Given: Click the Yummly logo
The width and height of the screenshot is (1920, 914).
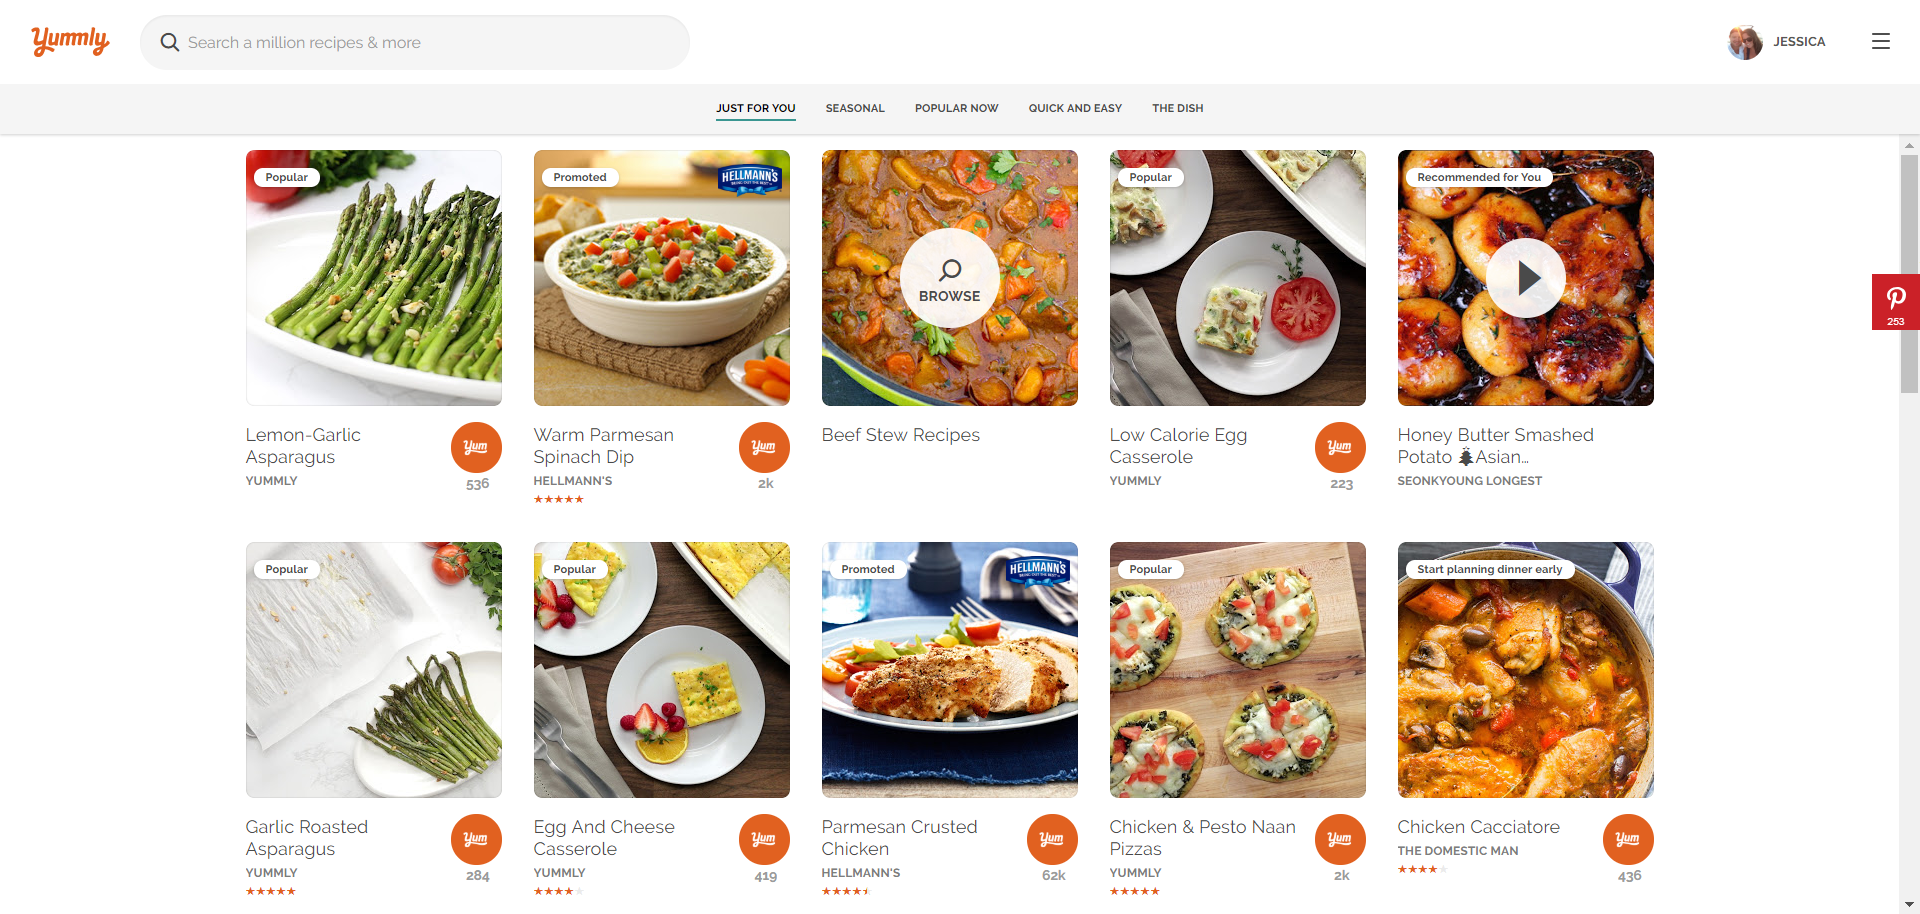Looking at the screenshot, I should [70, 41].
